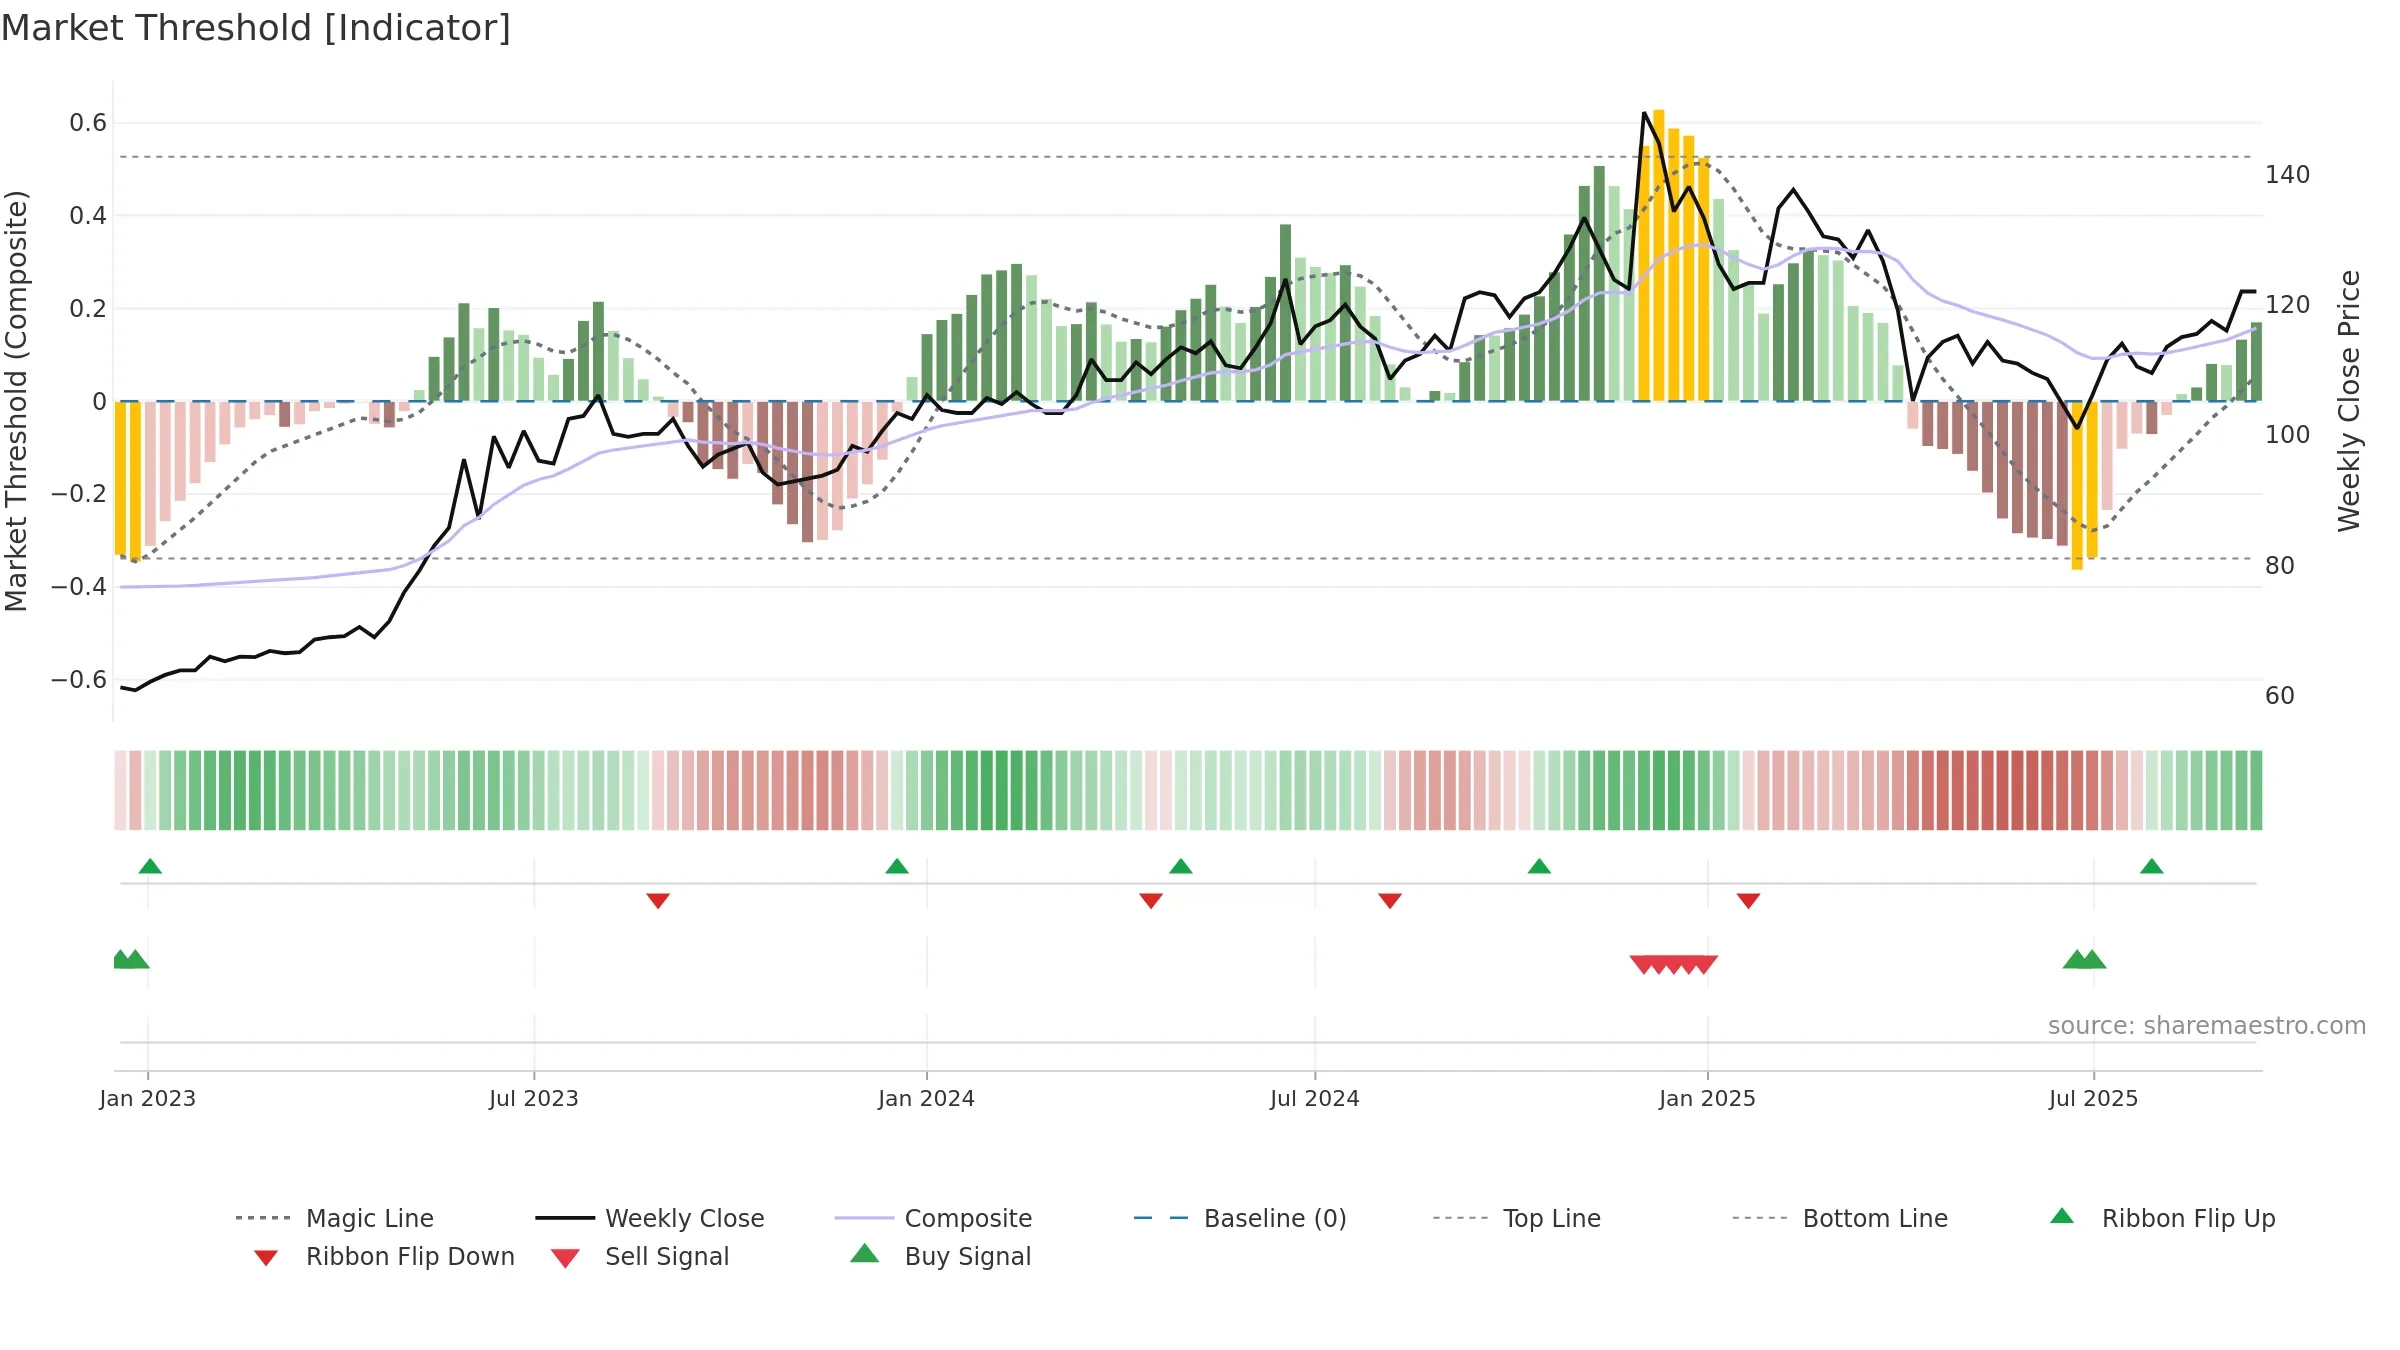Toggle the Weekly Close legend entry
This screenshot has height=1350, width=2400.
[x=650, y=1218]
